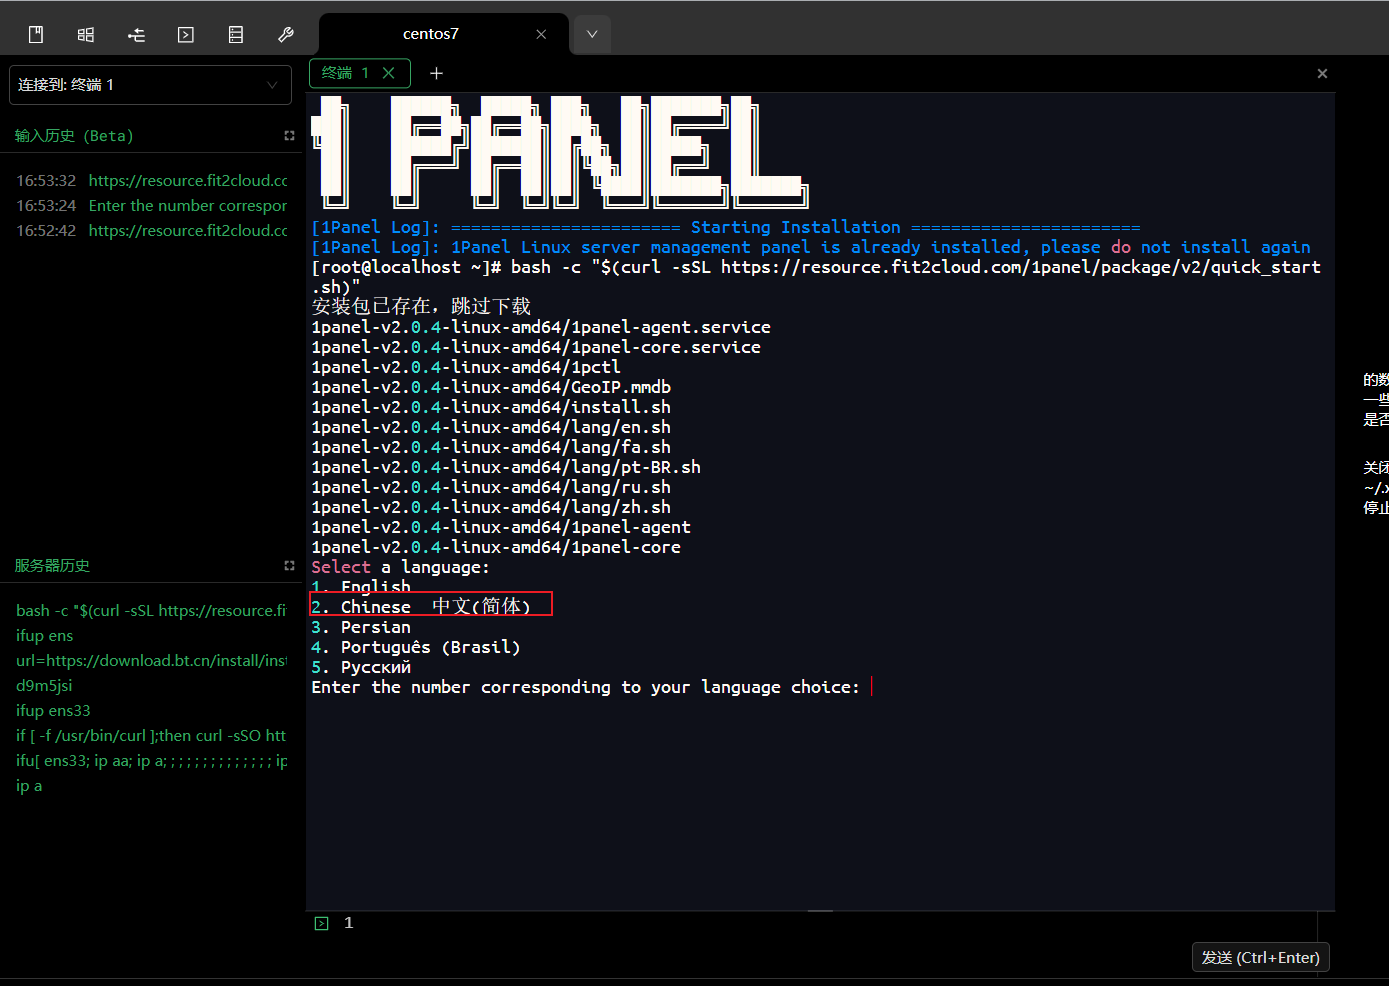Viewport: 1389px width, 986px height.
Task: Click the 1panel-core.service terminal line
Action: 536,347
